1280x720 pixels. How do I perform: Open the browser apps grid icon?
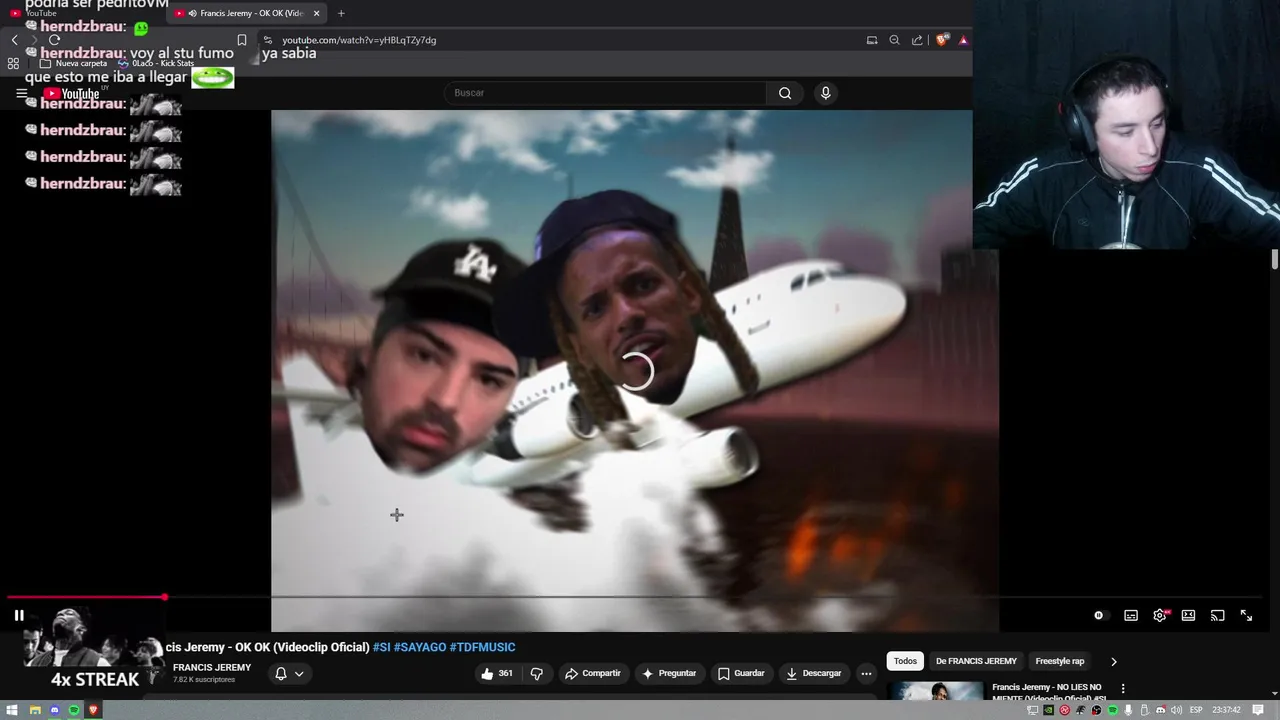13,63
